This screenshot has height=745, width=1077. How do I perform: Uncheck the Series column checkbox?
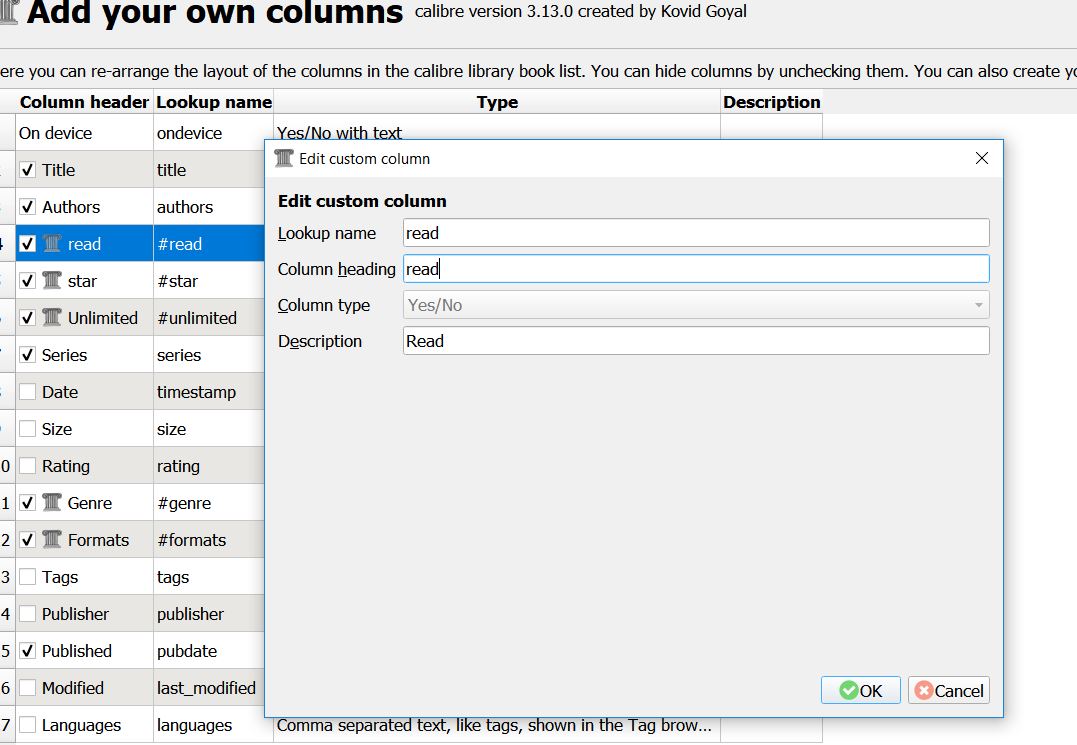coord(27,355)
